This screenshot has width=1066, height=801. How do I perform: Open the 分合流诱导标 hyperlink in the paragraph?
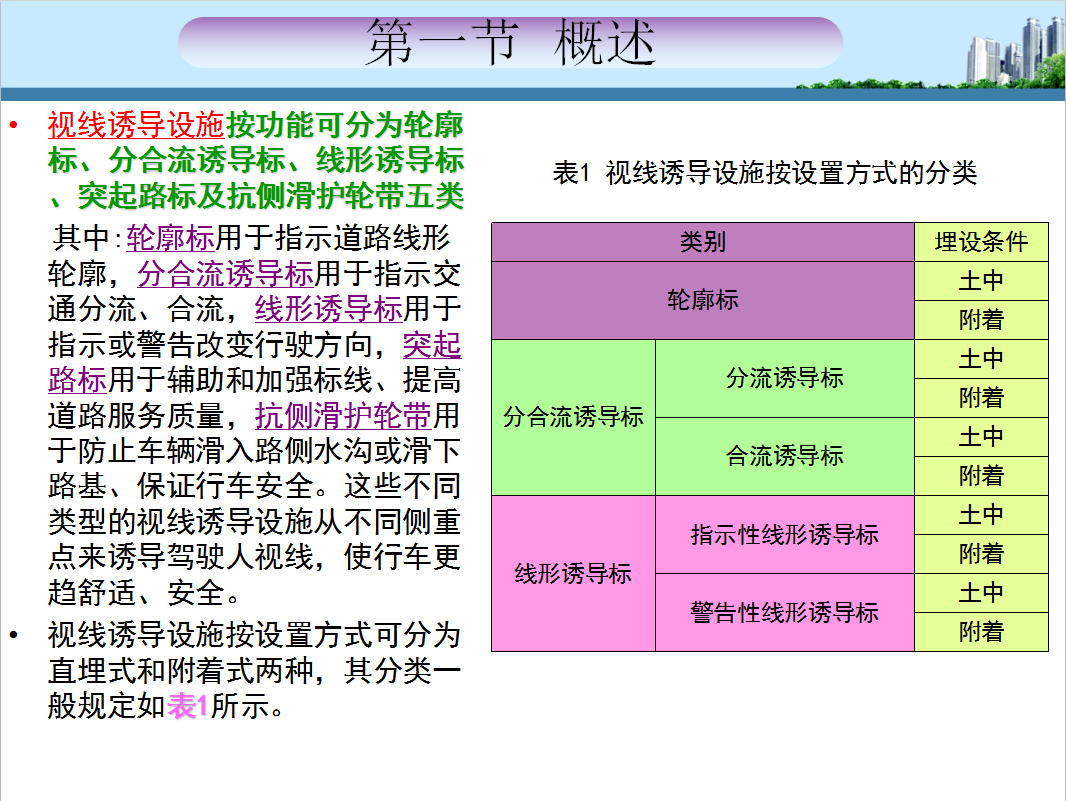225,274
